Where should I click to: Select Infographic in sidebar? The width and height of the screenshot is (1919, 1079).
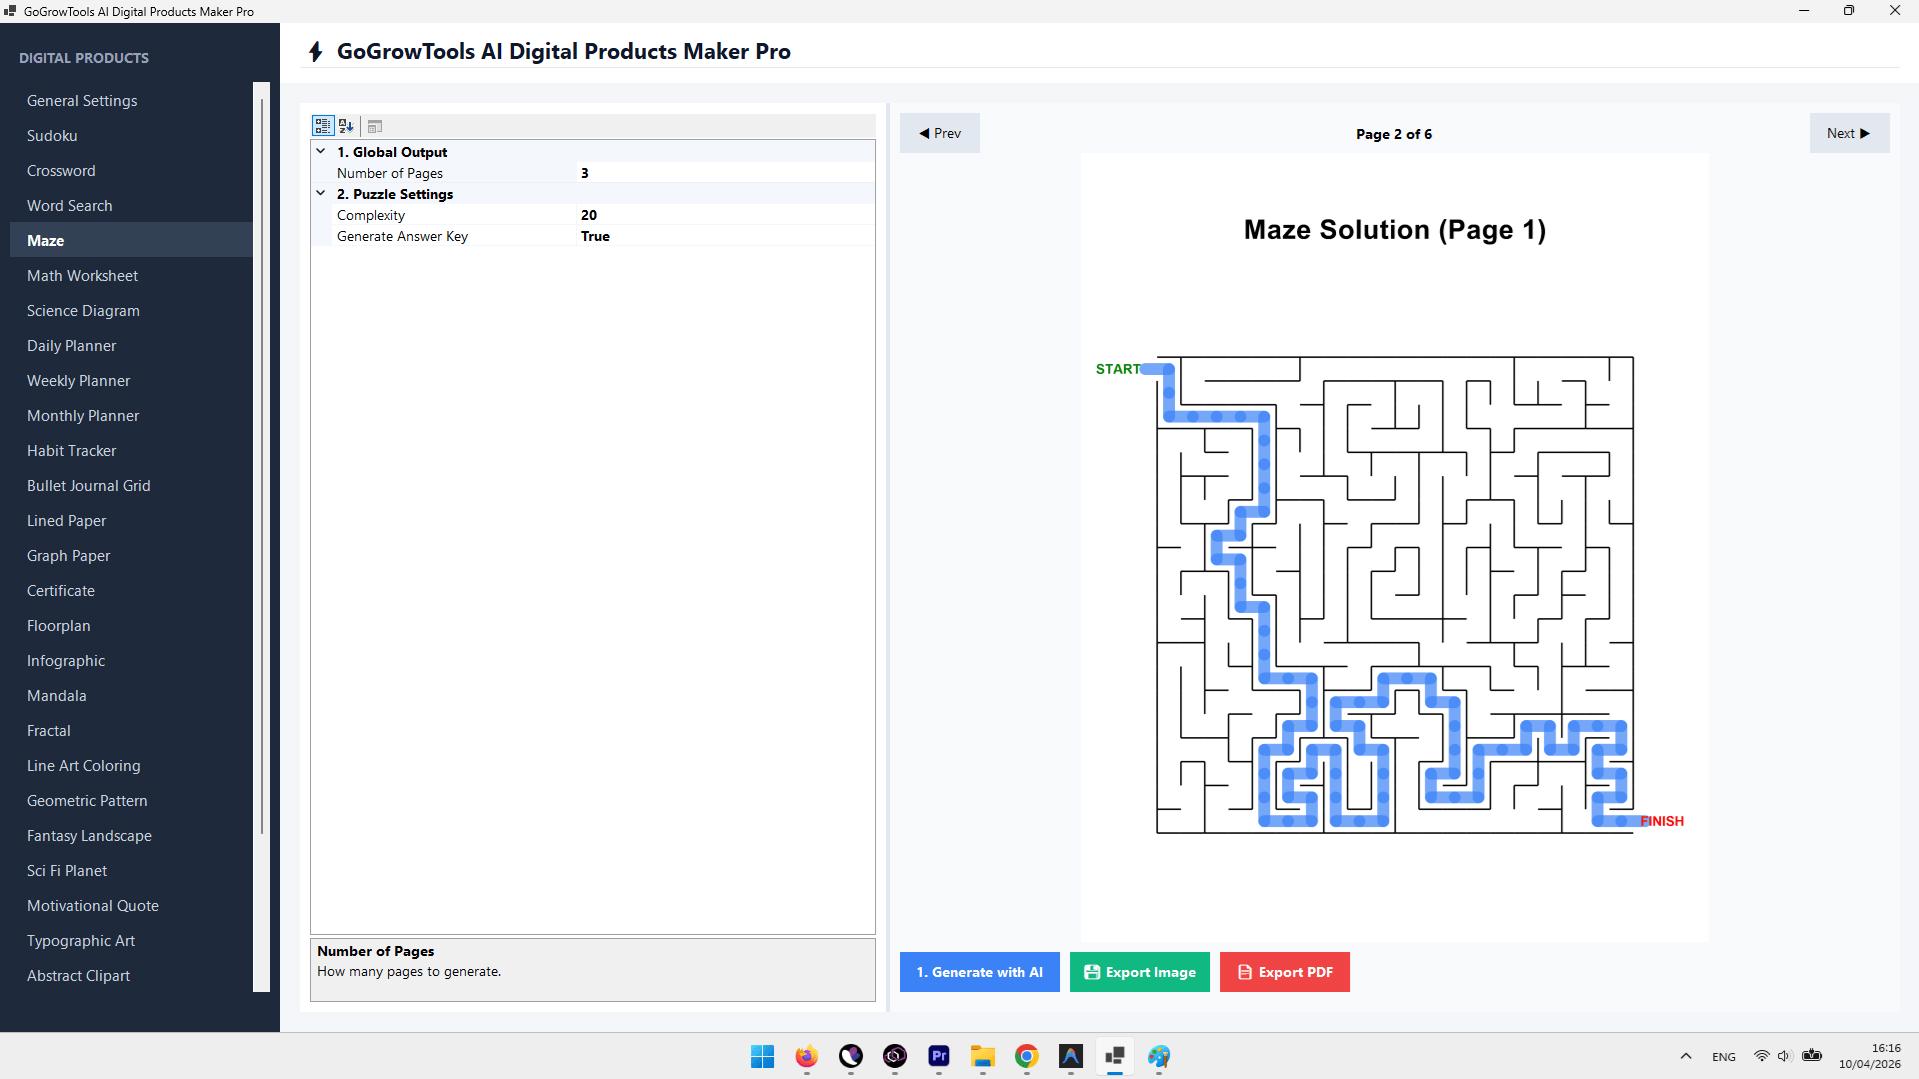[131, 660]
